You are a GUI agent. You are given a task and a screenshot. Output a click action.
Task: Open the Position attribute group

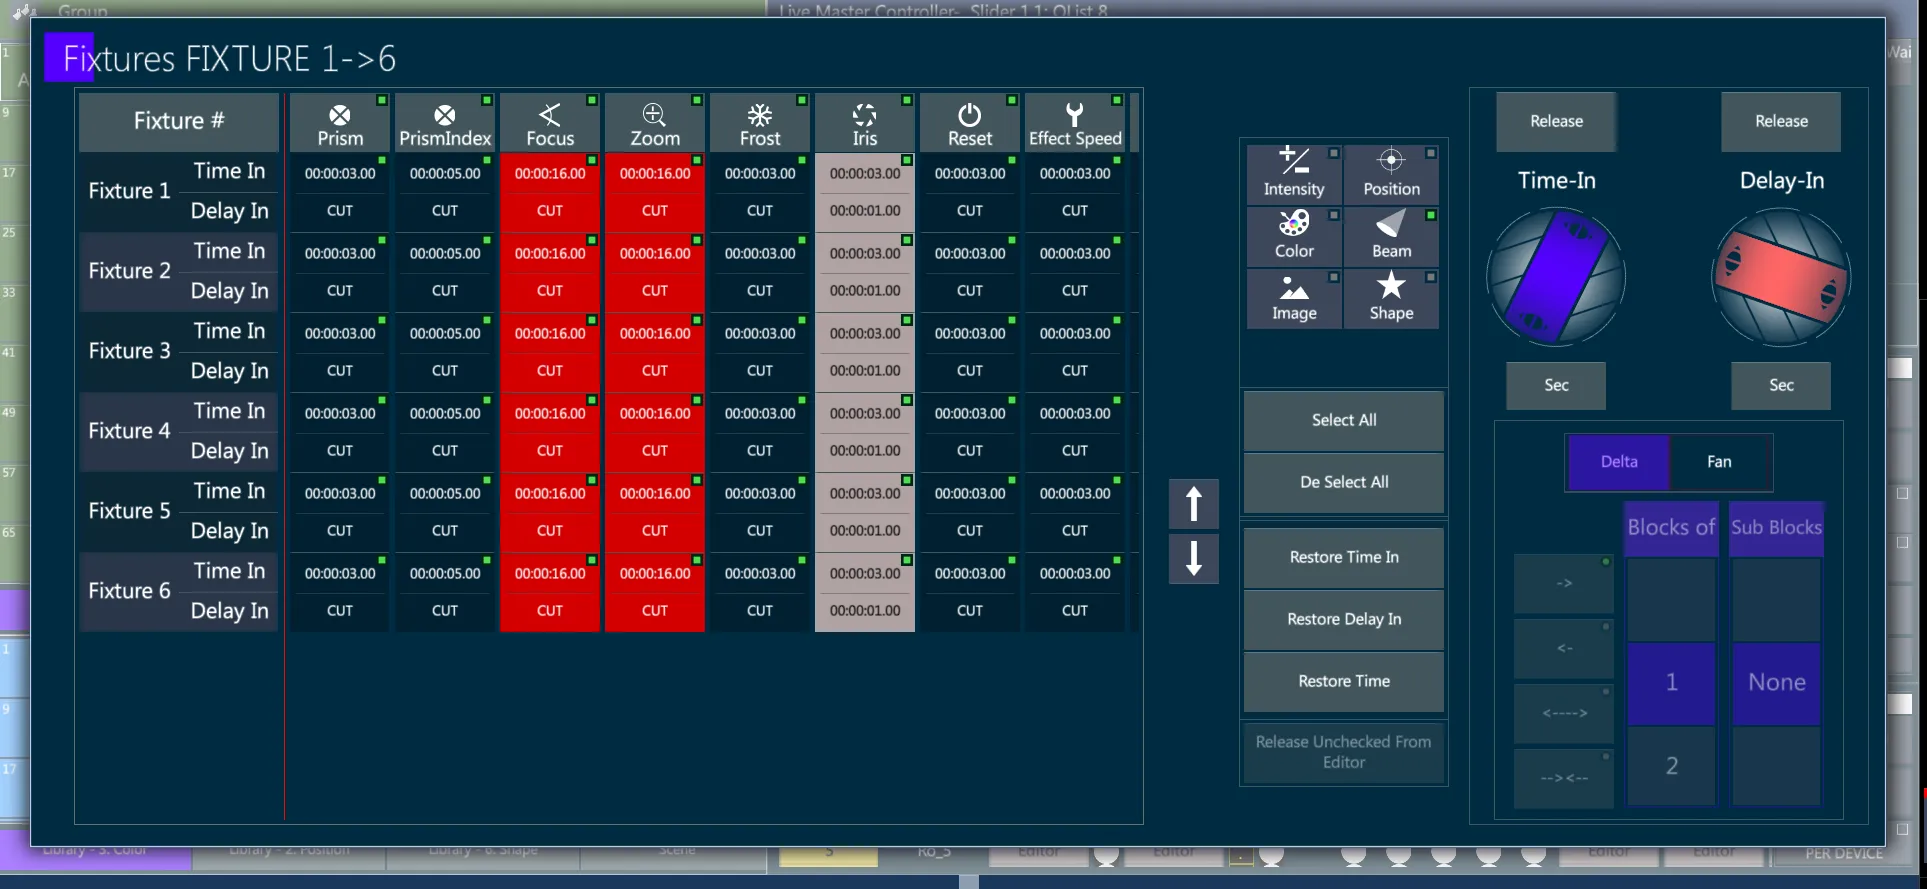point(1391,174)
